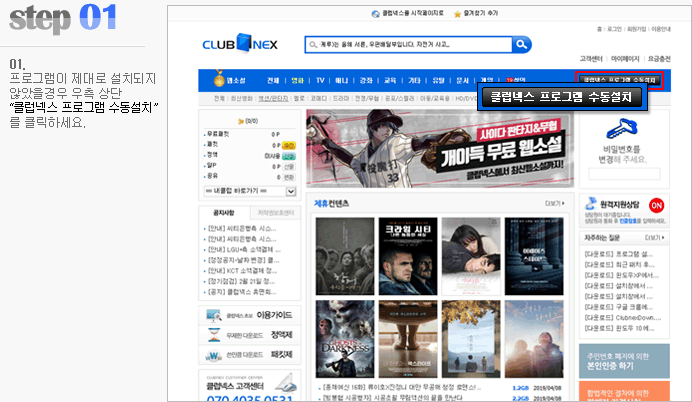Click the 로그인 link at top right

(x=614, y=29)
